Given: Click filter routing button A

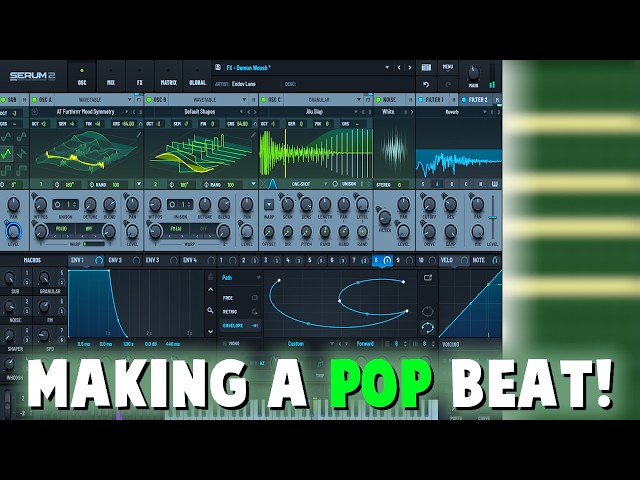Looking at the screenshot, I should click(x=437, y=184).
